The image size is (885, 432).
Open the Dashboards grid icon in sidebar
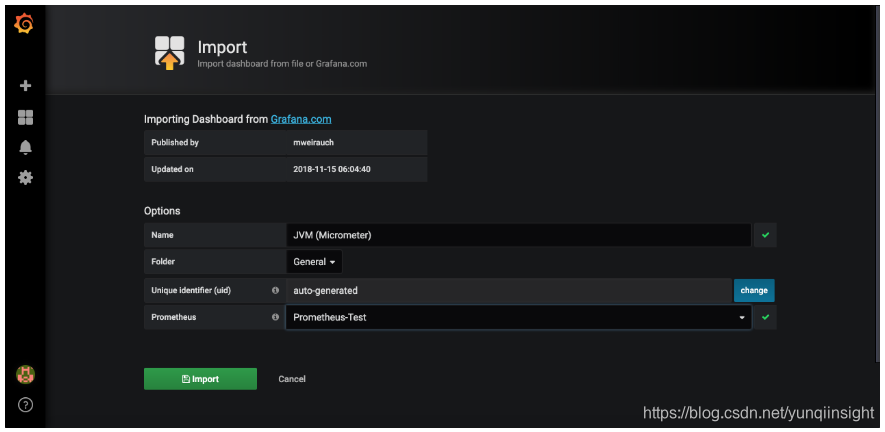click(x=25, y=117)
